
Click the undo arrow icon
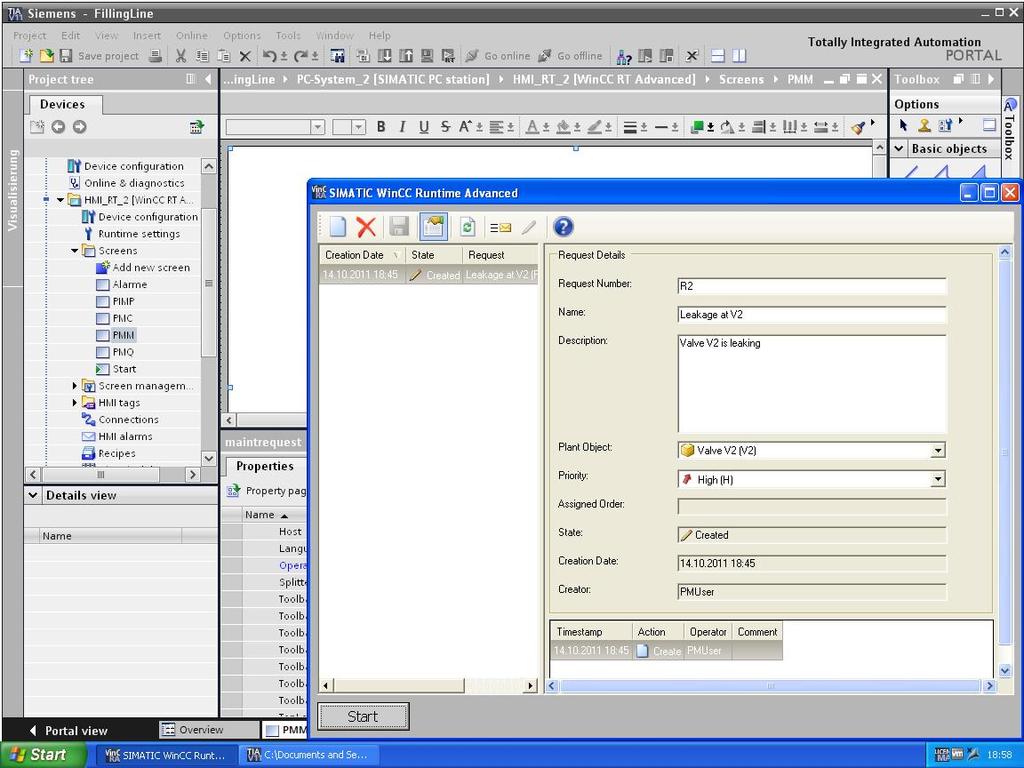pyautogui.click(x=269, y=56)
